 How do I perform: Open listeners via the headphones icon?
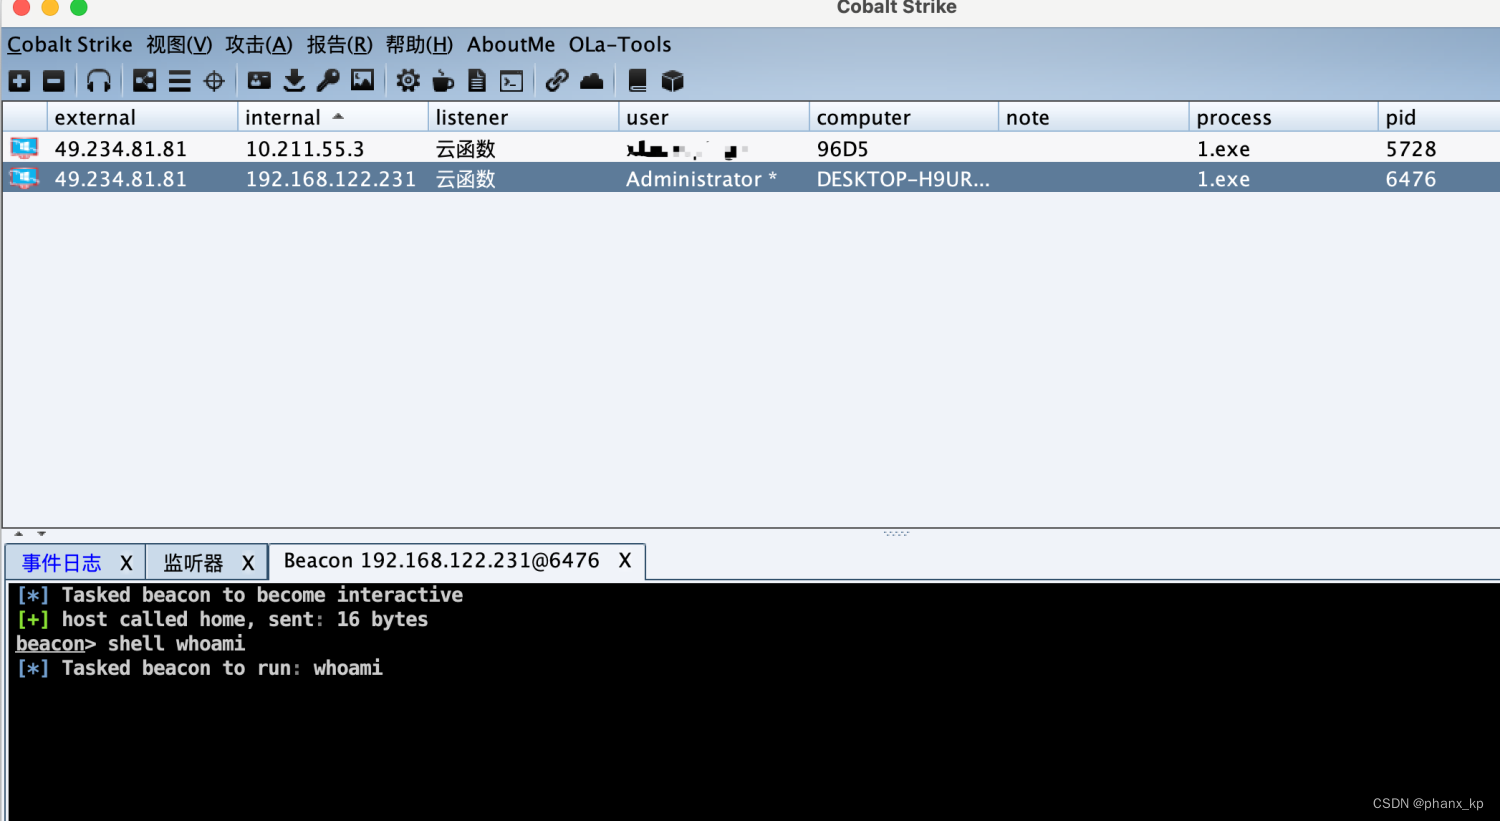pyautogui.click(x=99, y=81)
